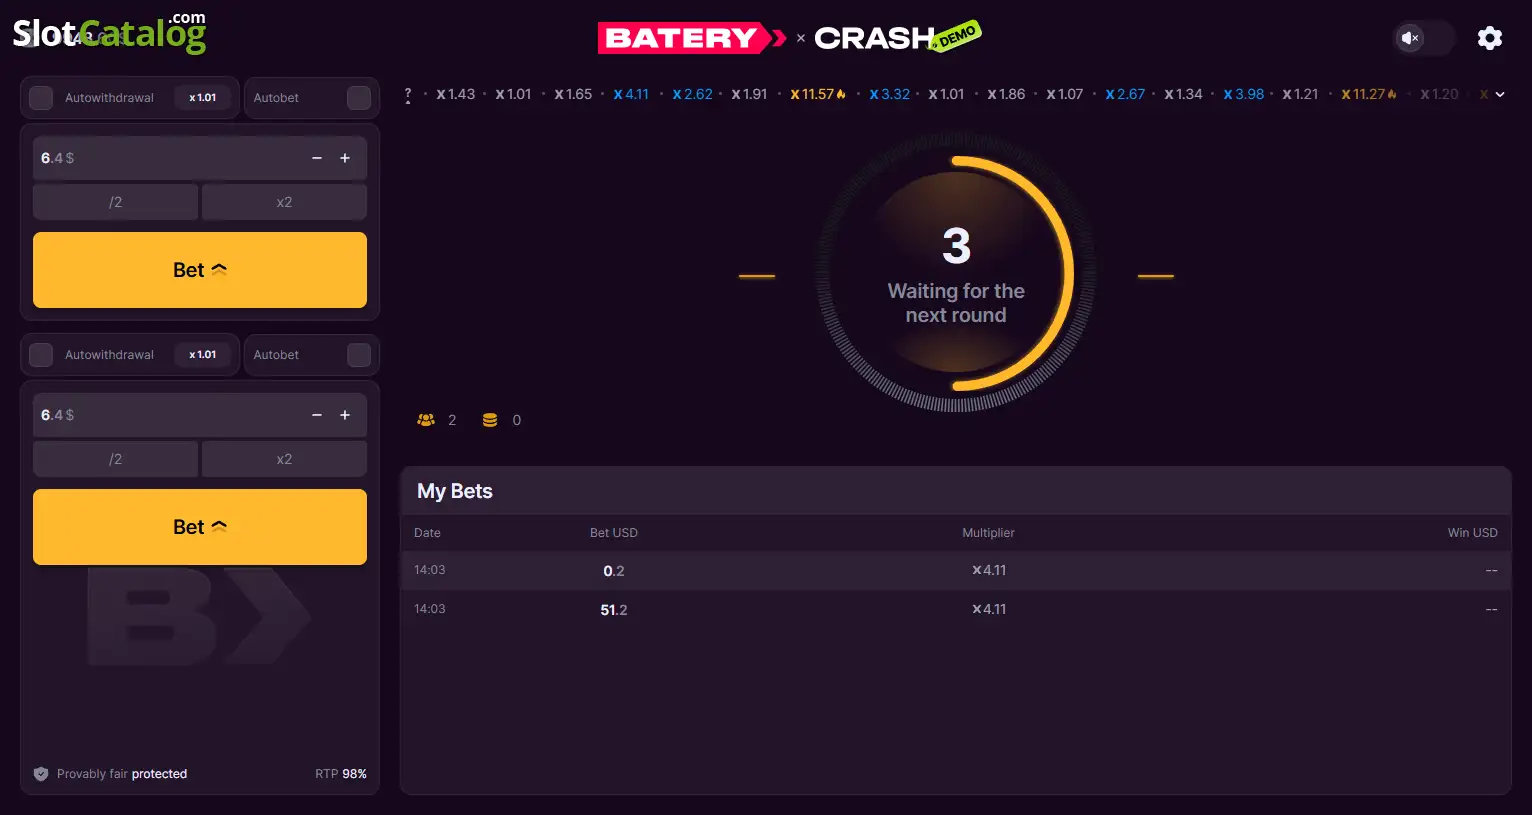This screenshot has width=1532, height=815.
Task: Increase top bet with plus icon
Action: [345, 158]
